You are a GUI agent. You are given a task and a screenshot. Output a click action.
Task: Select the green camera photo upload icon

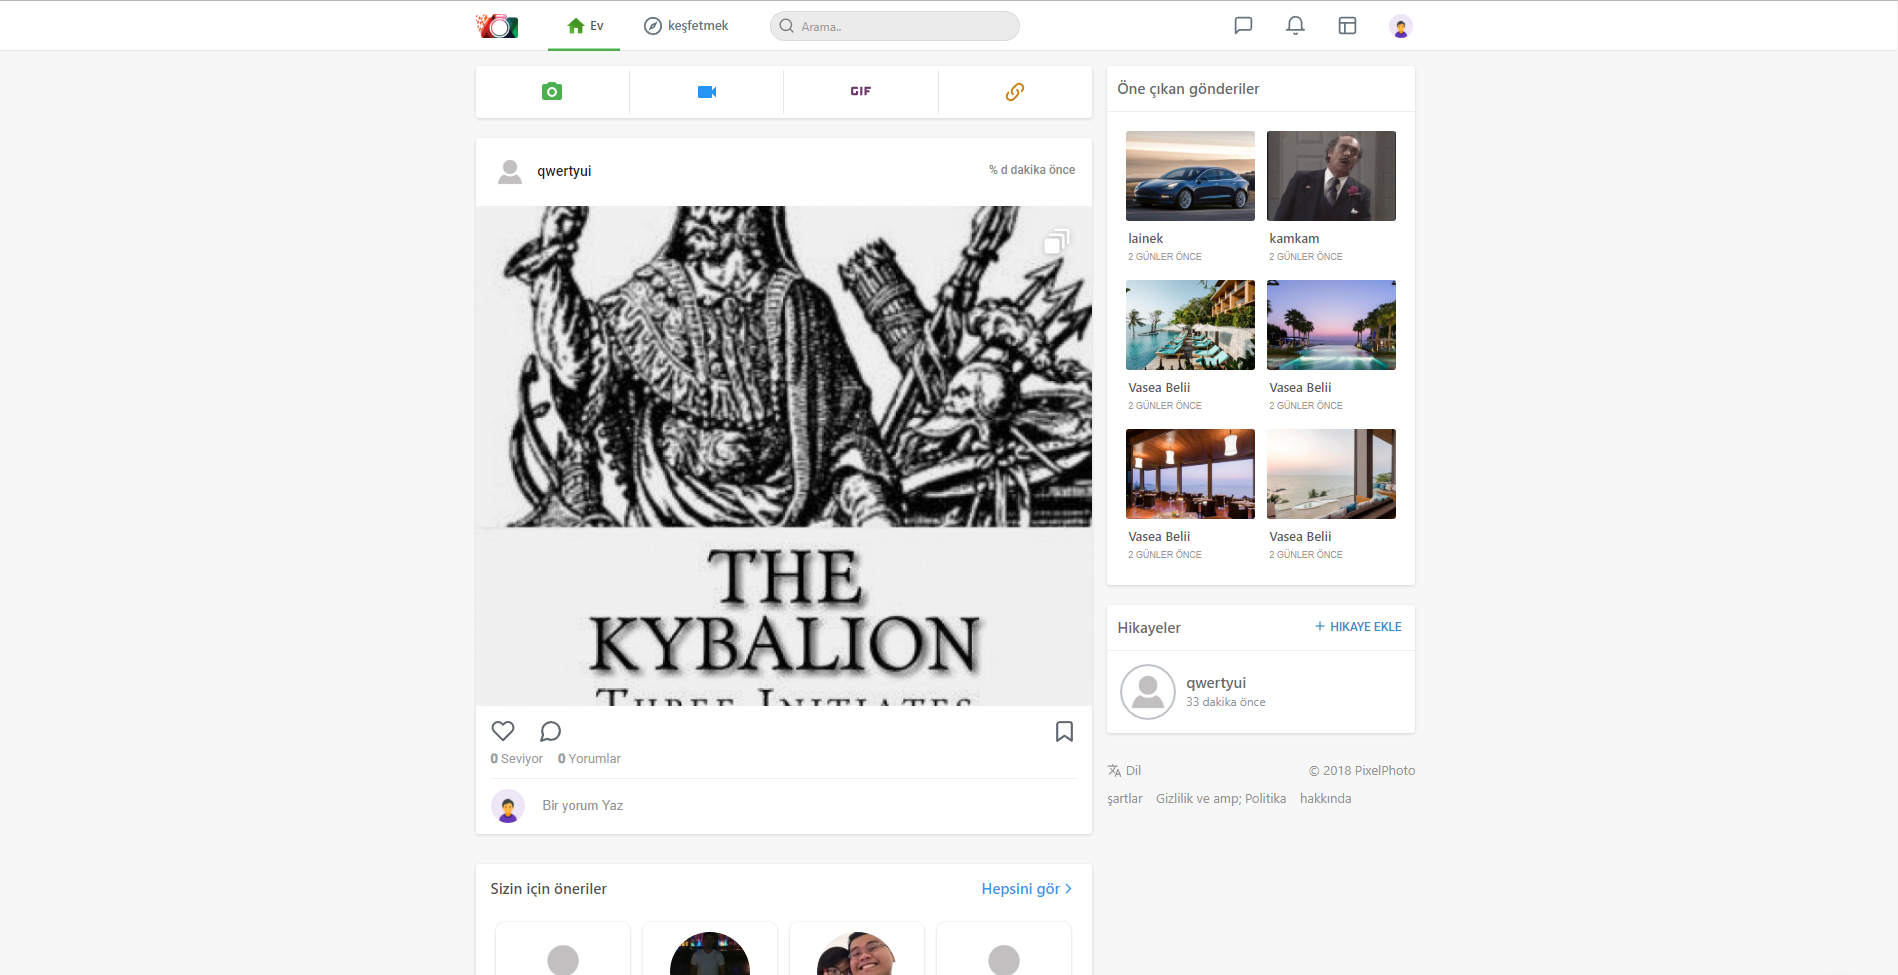click(552, 92)
